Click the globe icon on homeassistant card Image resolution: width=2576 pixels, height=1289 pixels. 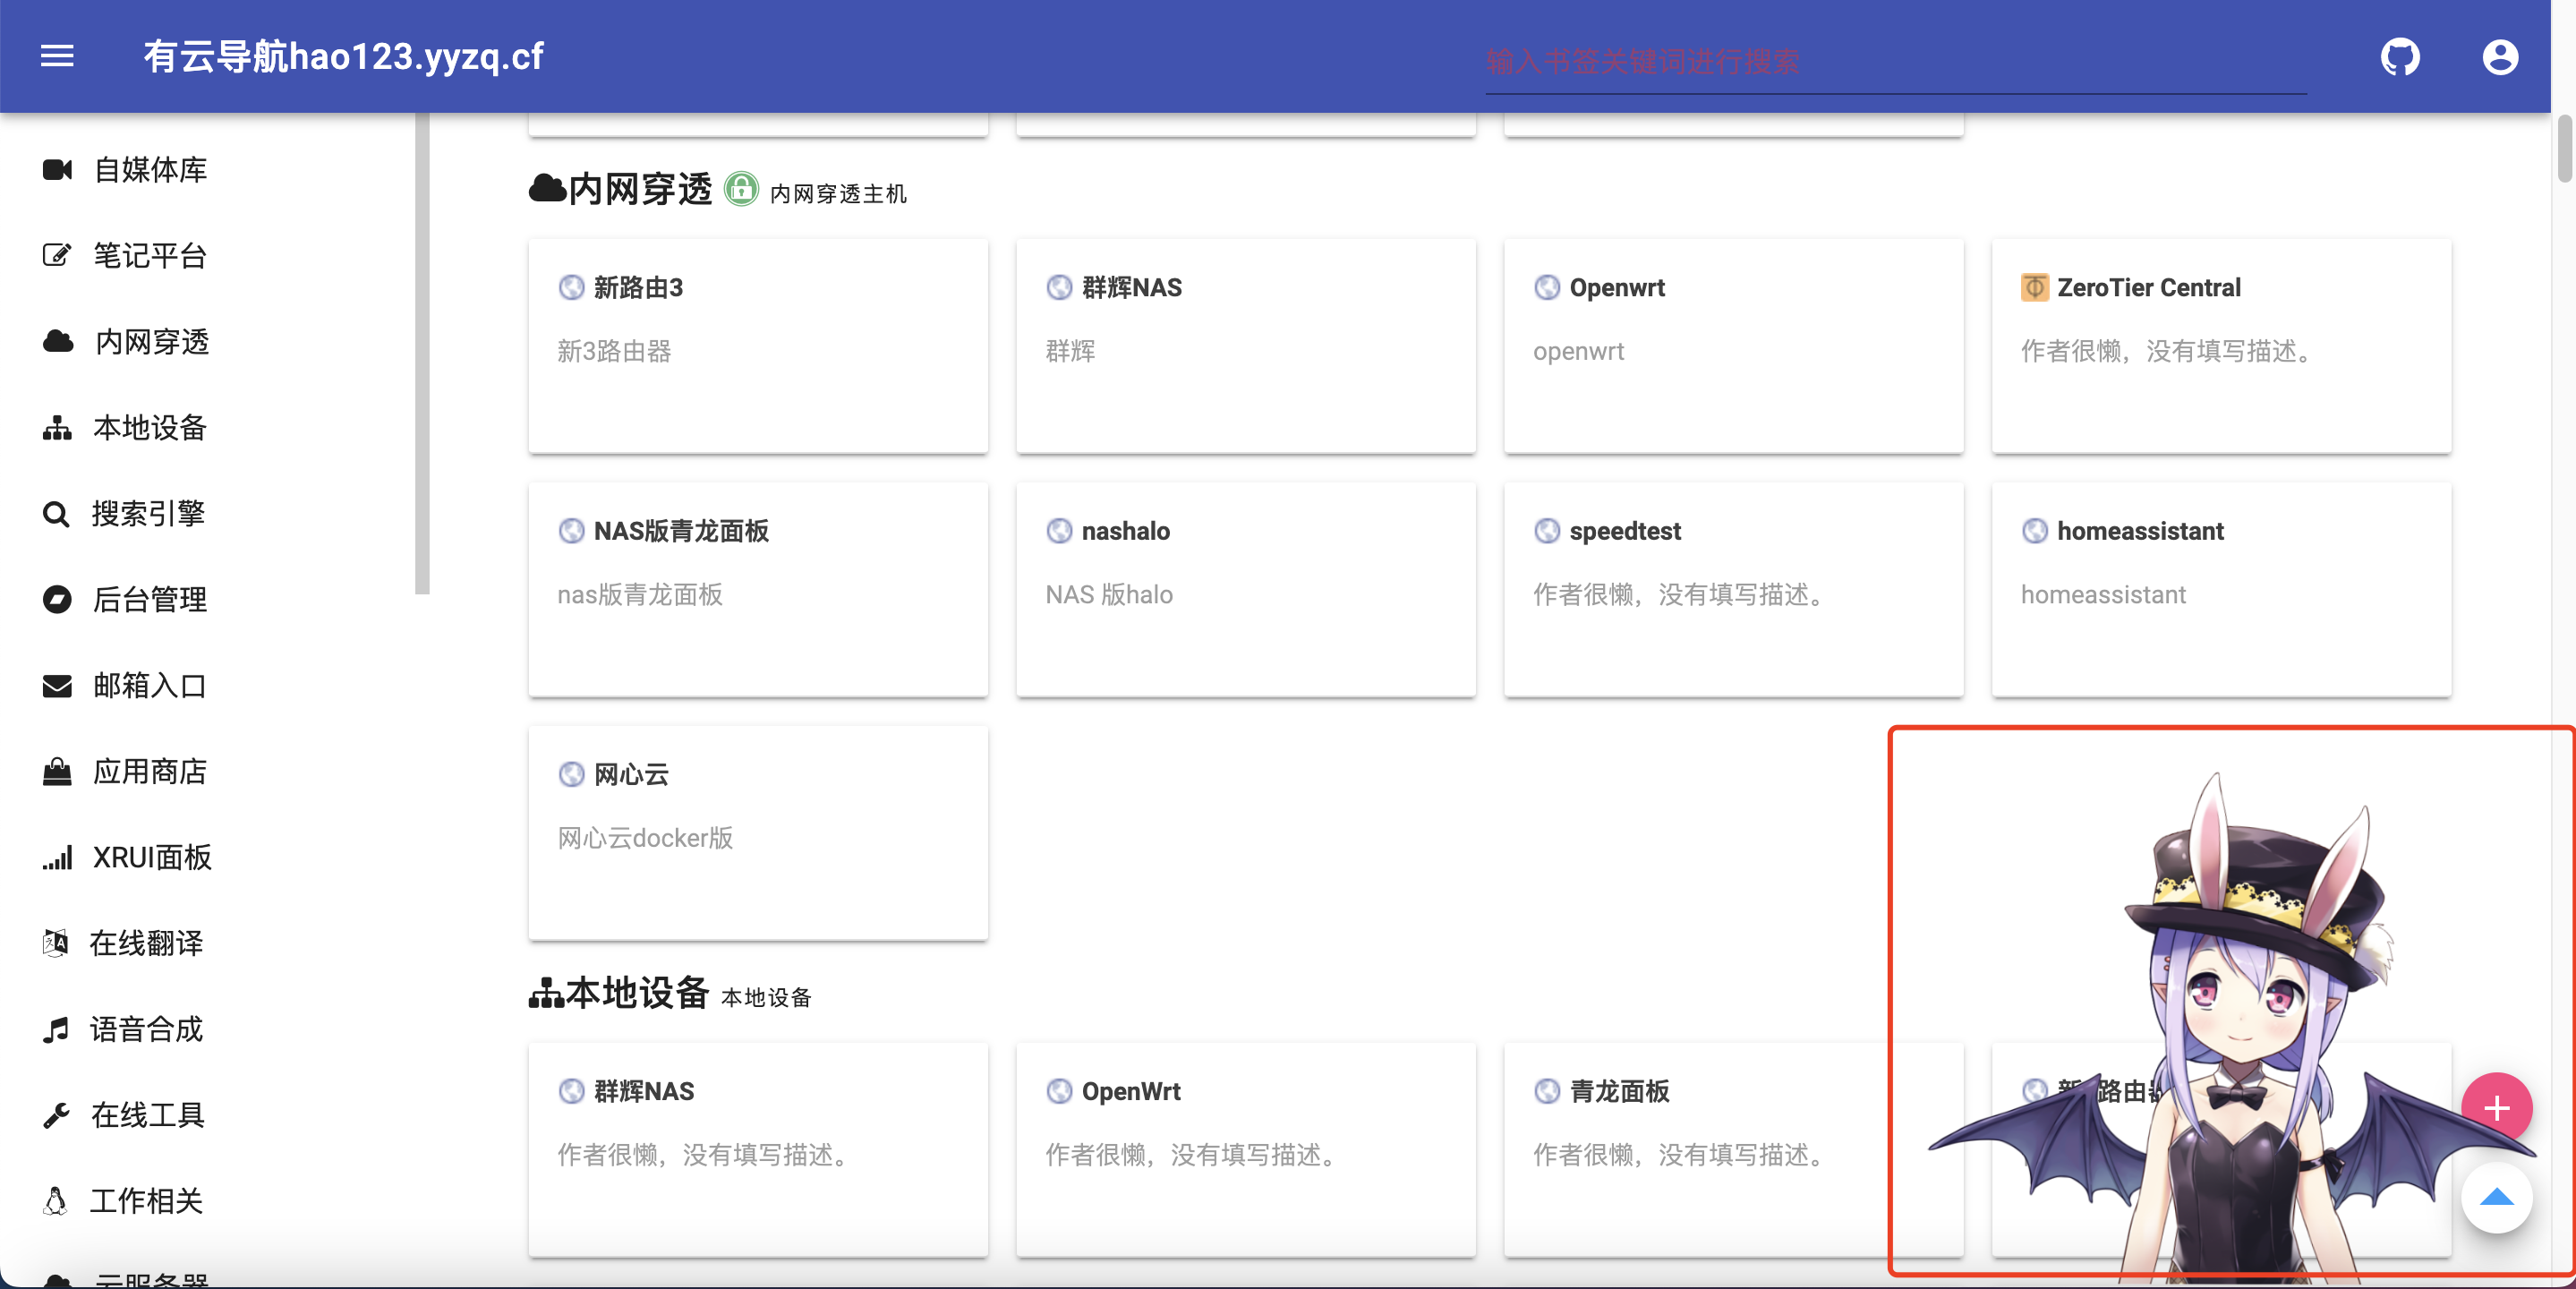point(2034,531)
